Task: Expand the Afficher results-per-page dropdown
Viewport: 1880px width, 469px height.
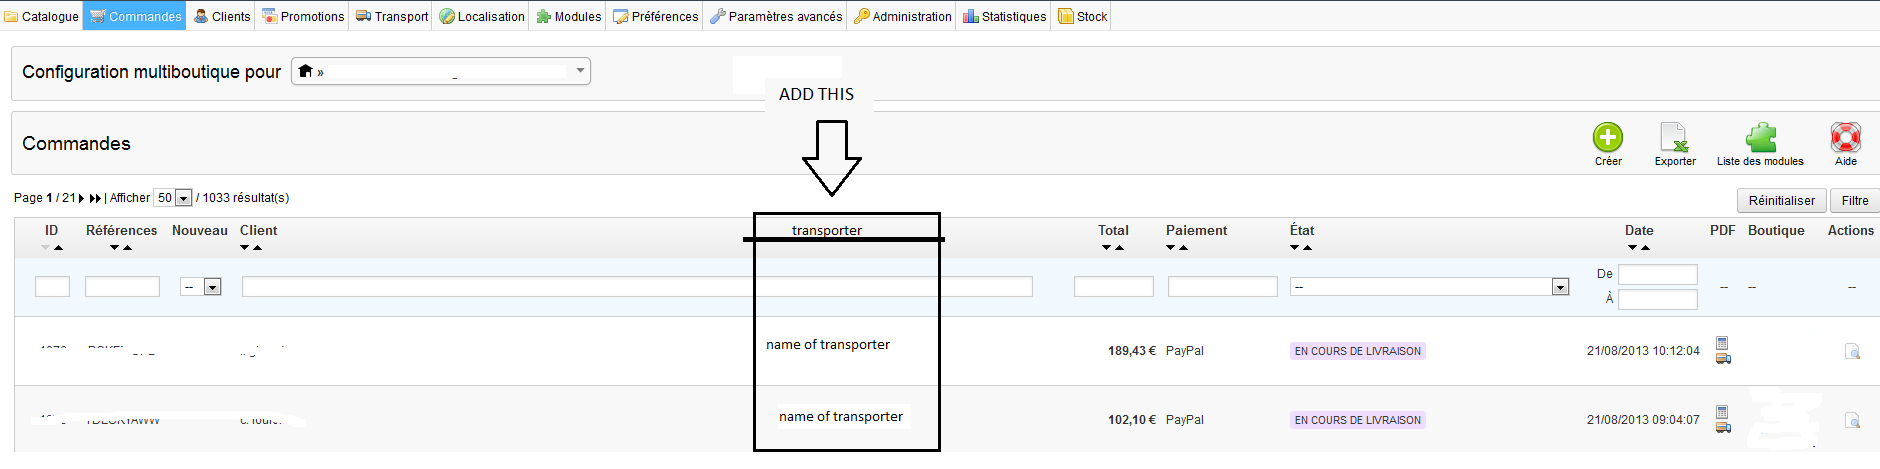Action: (x=183, y=198)
